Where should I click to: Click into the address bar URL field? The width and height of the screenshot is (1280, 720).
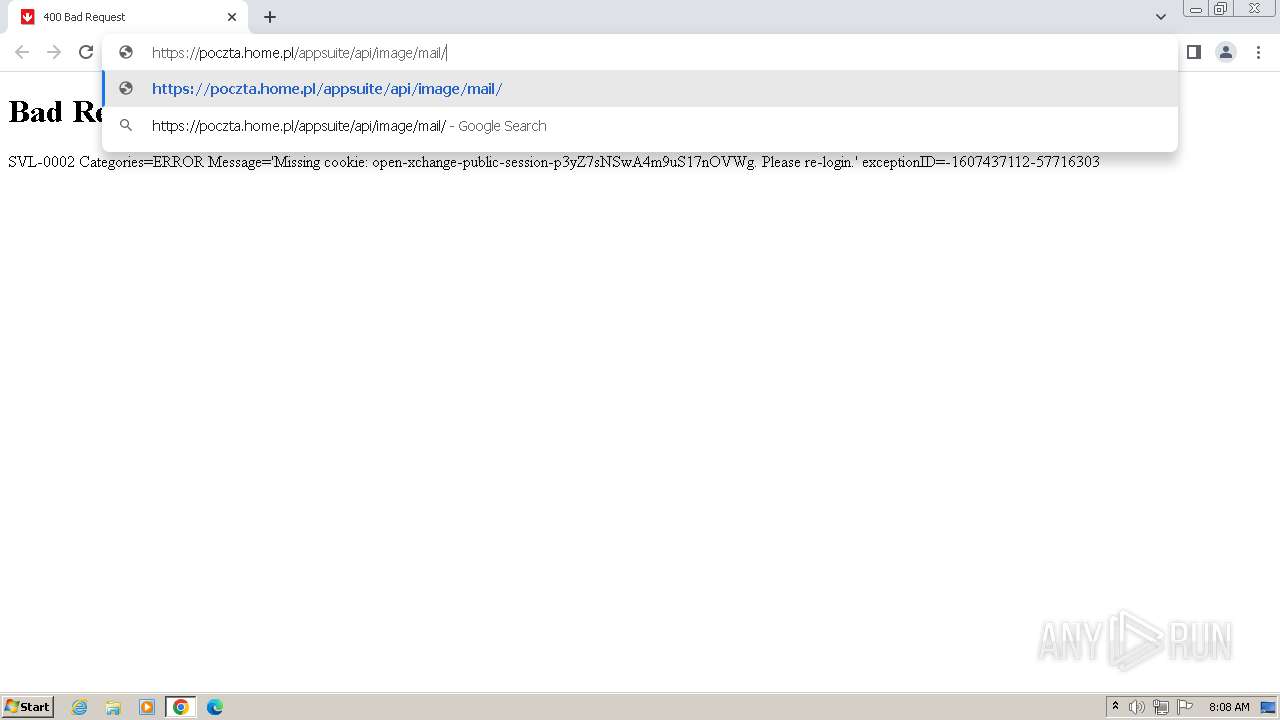[x=640, y=53]
